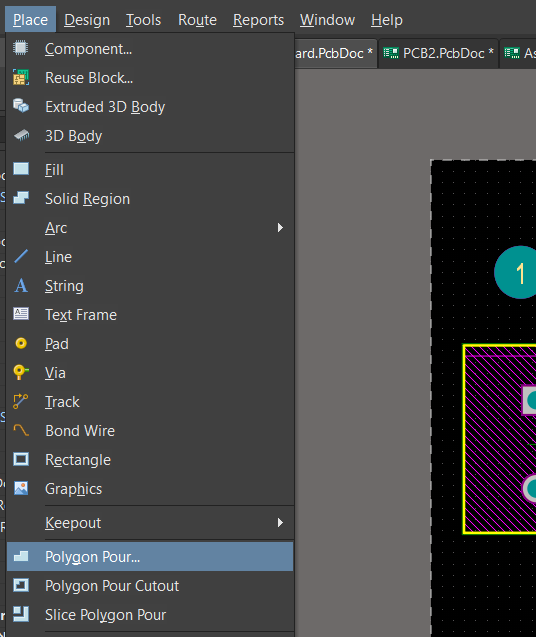Click the 3D Body chip icon
The height and width of the screenshot is (637, 536).
tap(21, 135)
